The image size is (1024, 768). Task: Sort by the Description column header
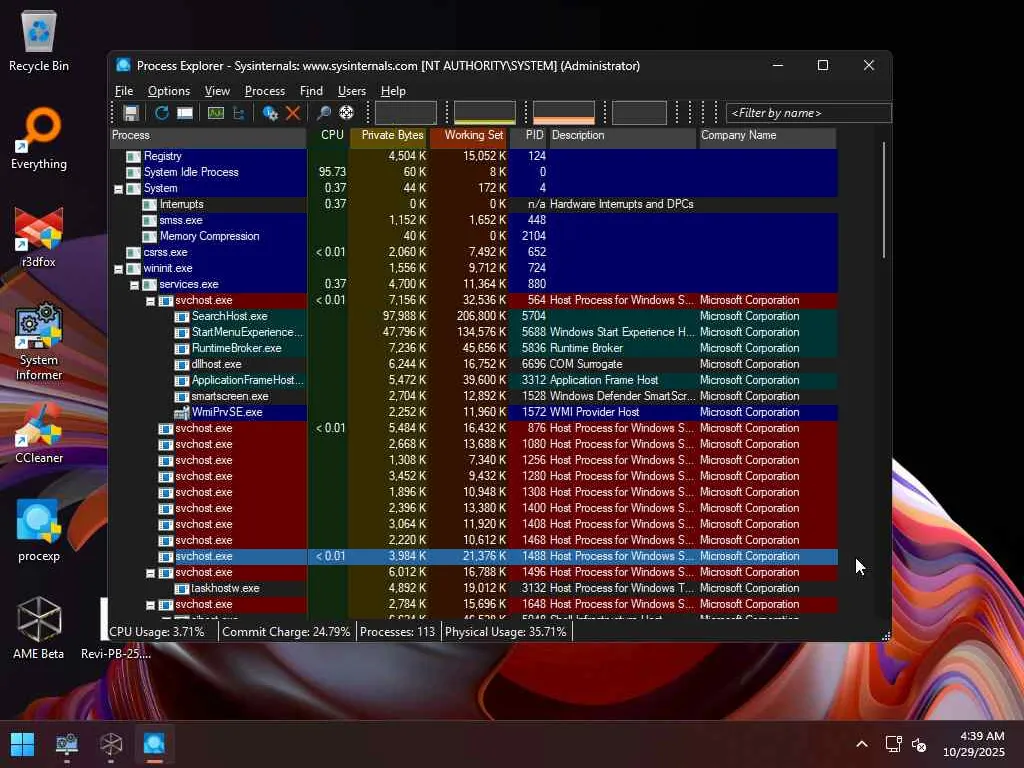tap(622, 136)
